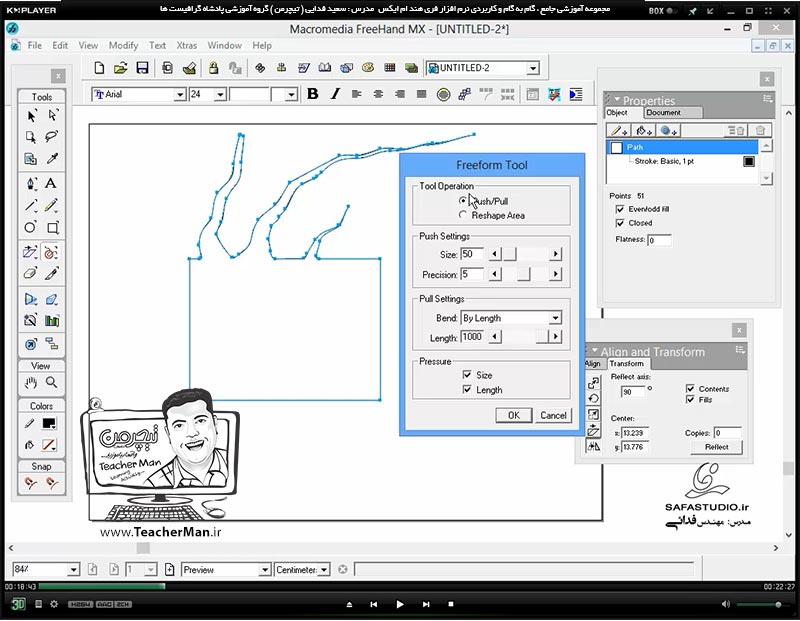Select the Pointer tool in Tools panel
The image size is (800, 621).
(31, 116)
